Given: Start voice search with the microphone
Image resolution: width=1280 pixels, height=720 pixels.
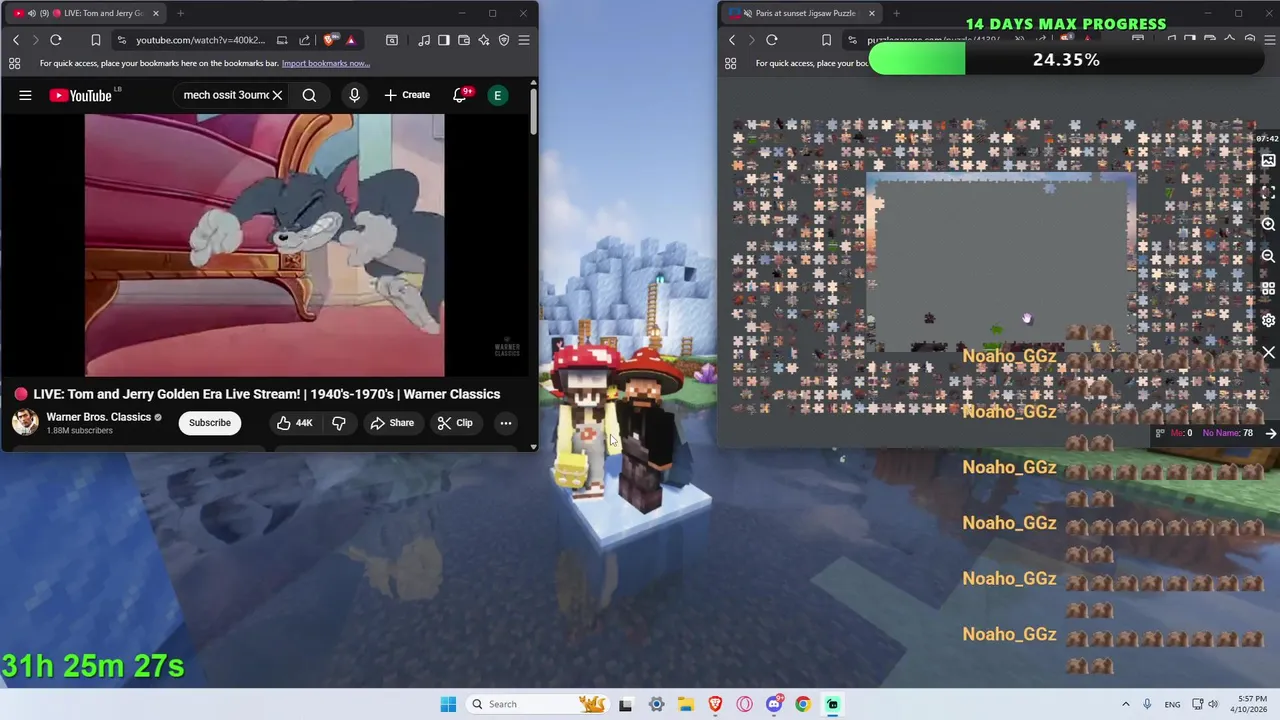Looking at the screenshot, I should point(354,95).
